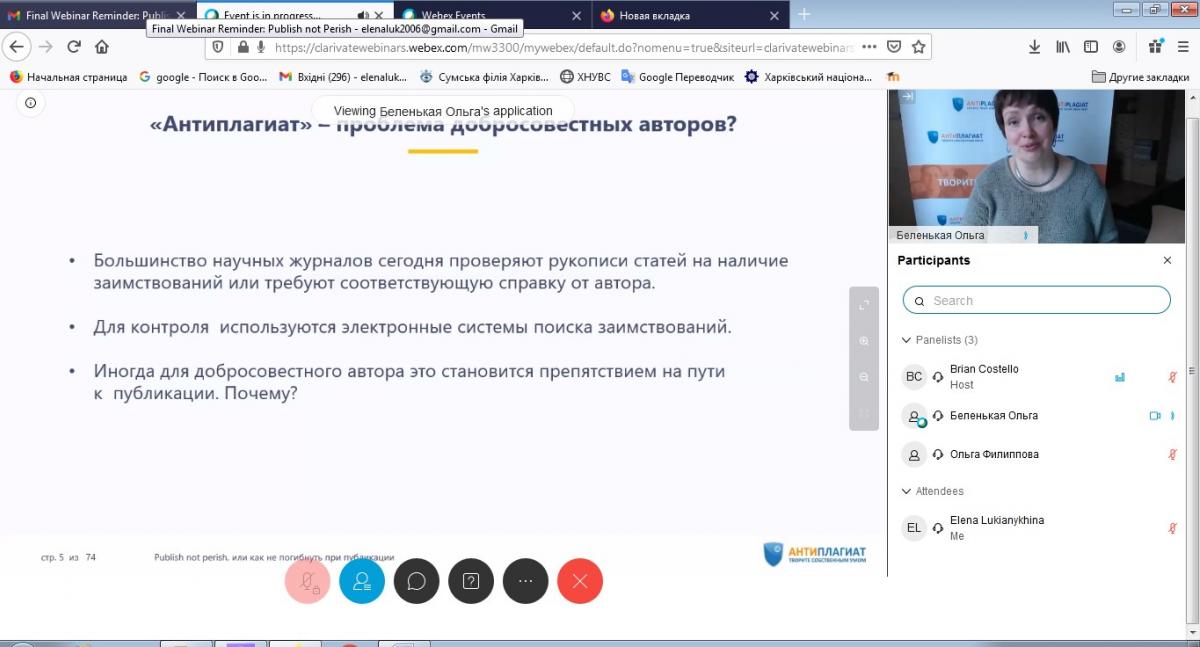
Task: Open the chat panel button
Action: (416, 581)
